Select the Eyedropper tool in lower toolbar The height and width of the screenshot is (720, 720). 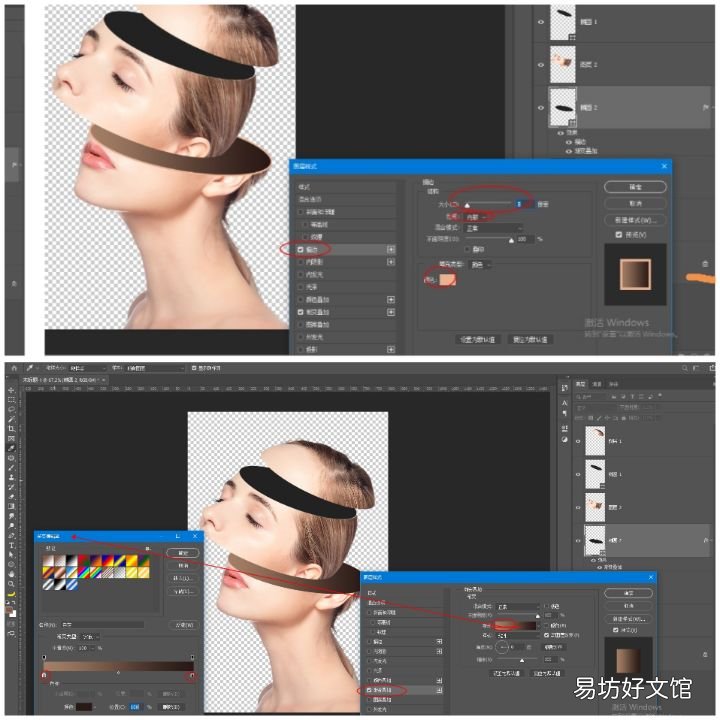point(11,448)
